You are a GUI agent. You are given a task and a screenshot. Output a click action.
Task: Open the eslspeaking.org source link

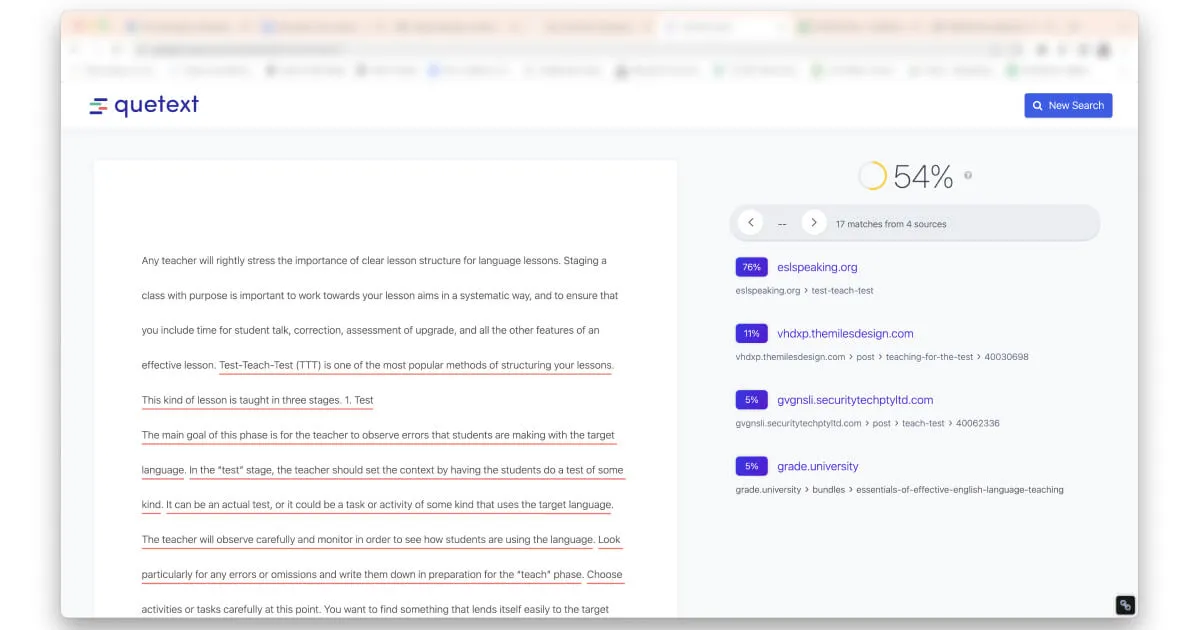(817, 267)
